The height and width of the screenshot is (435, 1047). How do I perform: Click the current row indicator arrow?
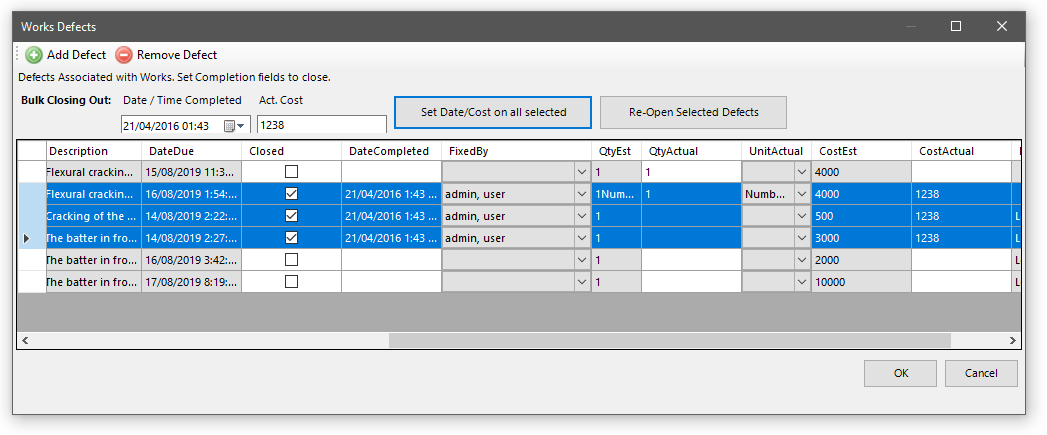26,238
